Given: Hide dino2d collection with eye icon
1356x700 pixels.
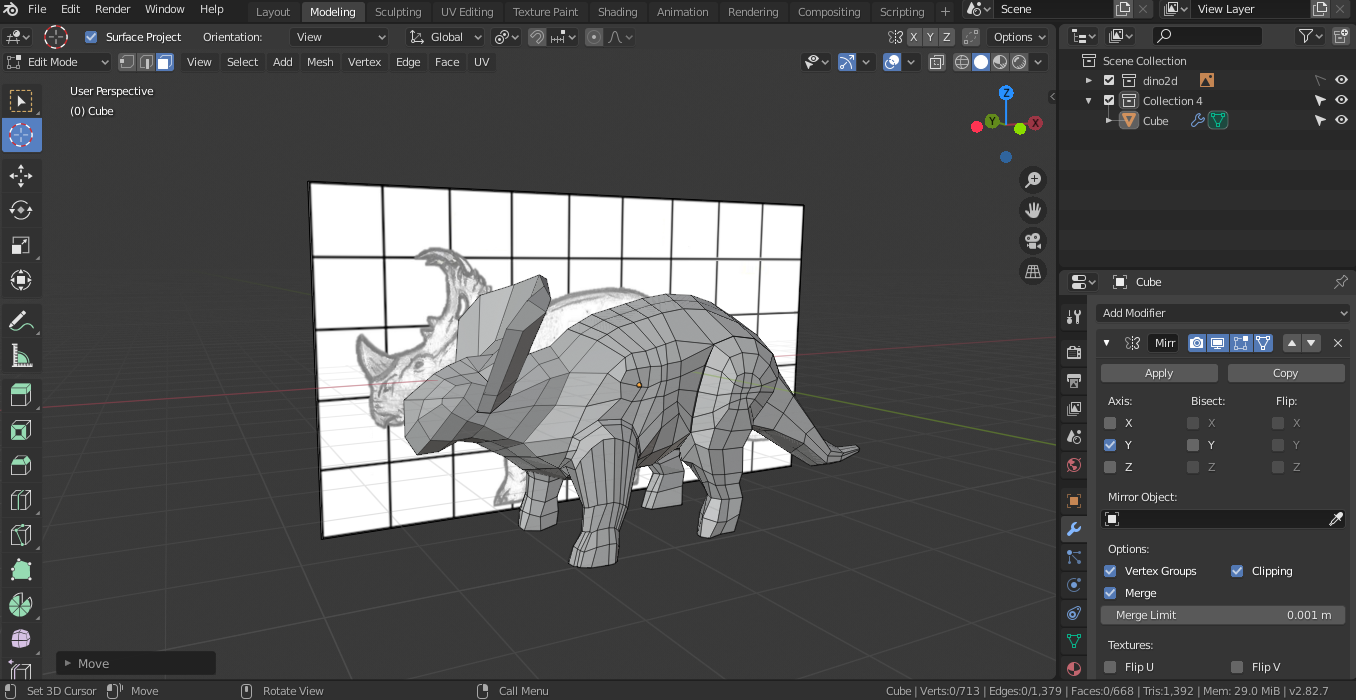Looking at the screenshot, I should point(1341,81).
